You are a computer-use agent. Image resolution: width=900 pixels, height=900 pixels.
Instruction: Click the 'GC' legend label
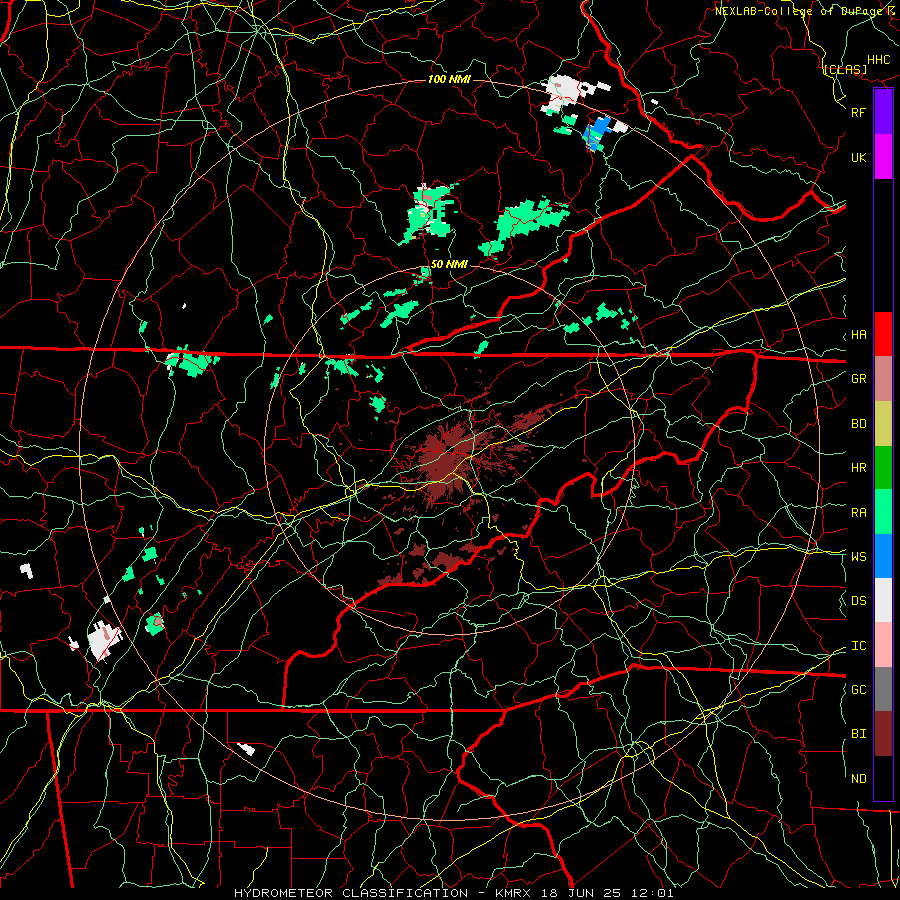click(858, 690)
